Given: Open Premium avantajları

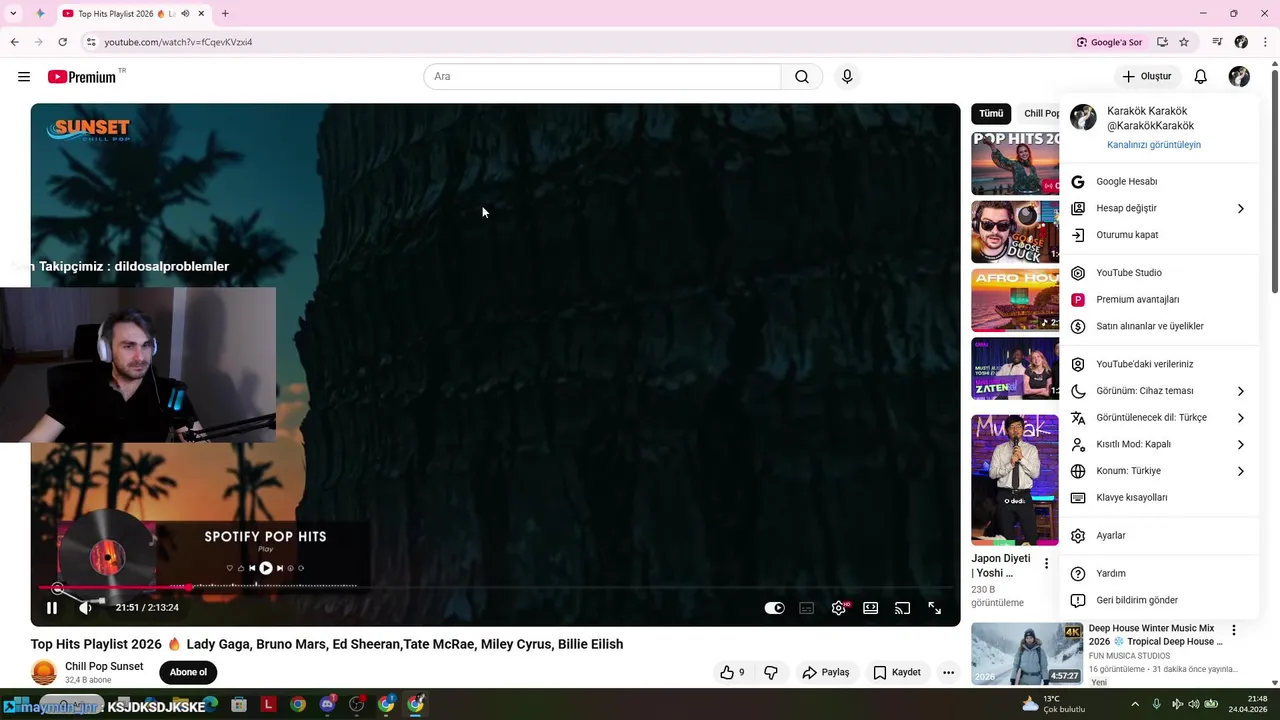Looking at the screenshot, I should tap(1158, 300).
